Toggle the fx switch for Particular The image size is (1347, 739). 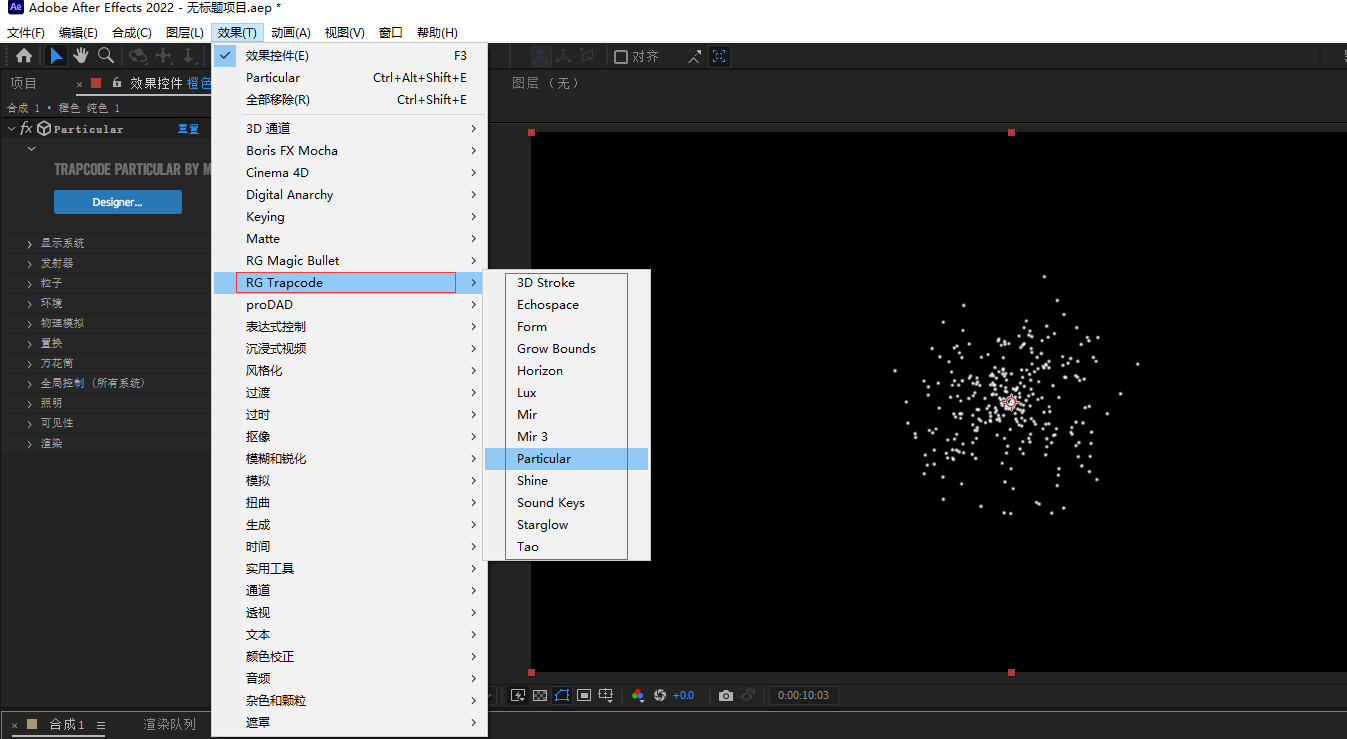(x=27, y=129)
